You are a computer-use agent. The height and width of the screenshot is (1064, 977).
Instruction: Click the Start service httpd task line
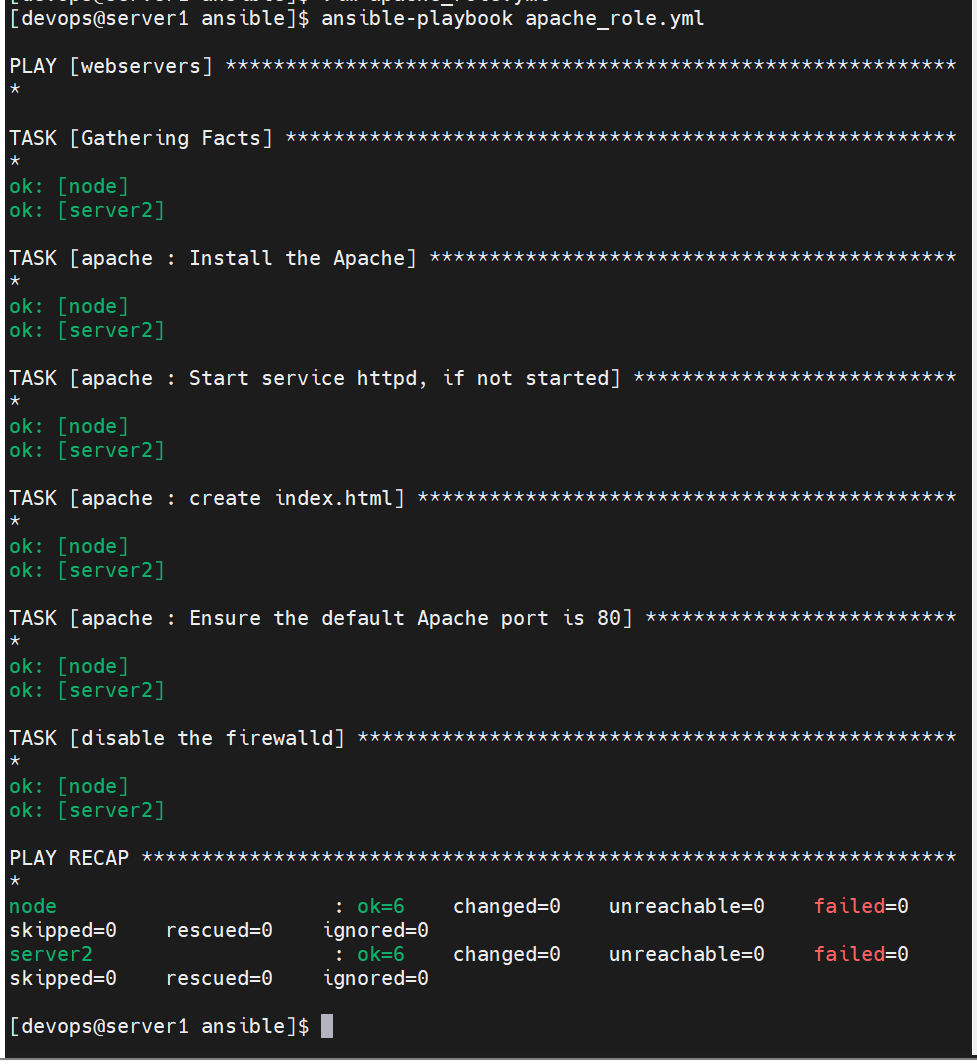click(315, 378)
